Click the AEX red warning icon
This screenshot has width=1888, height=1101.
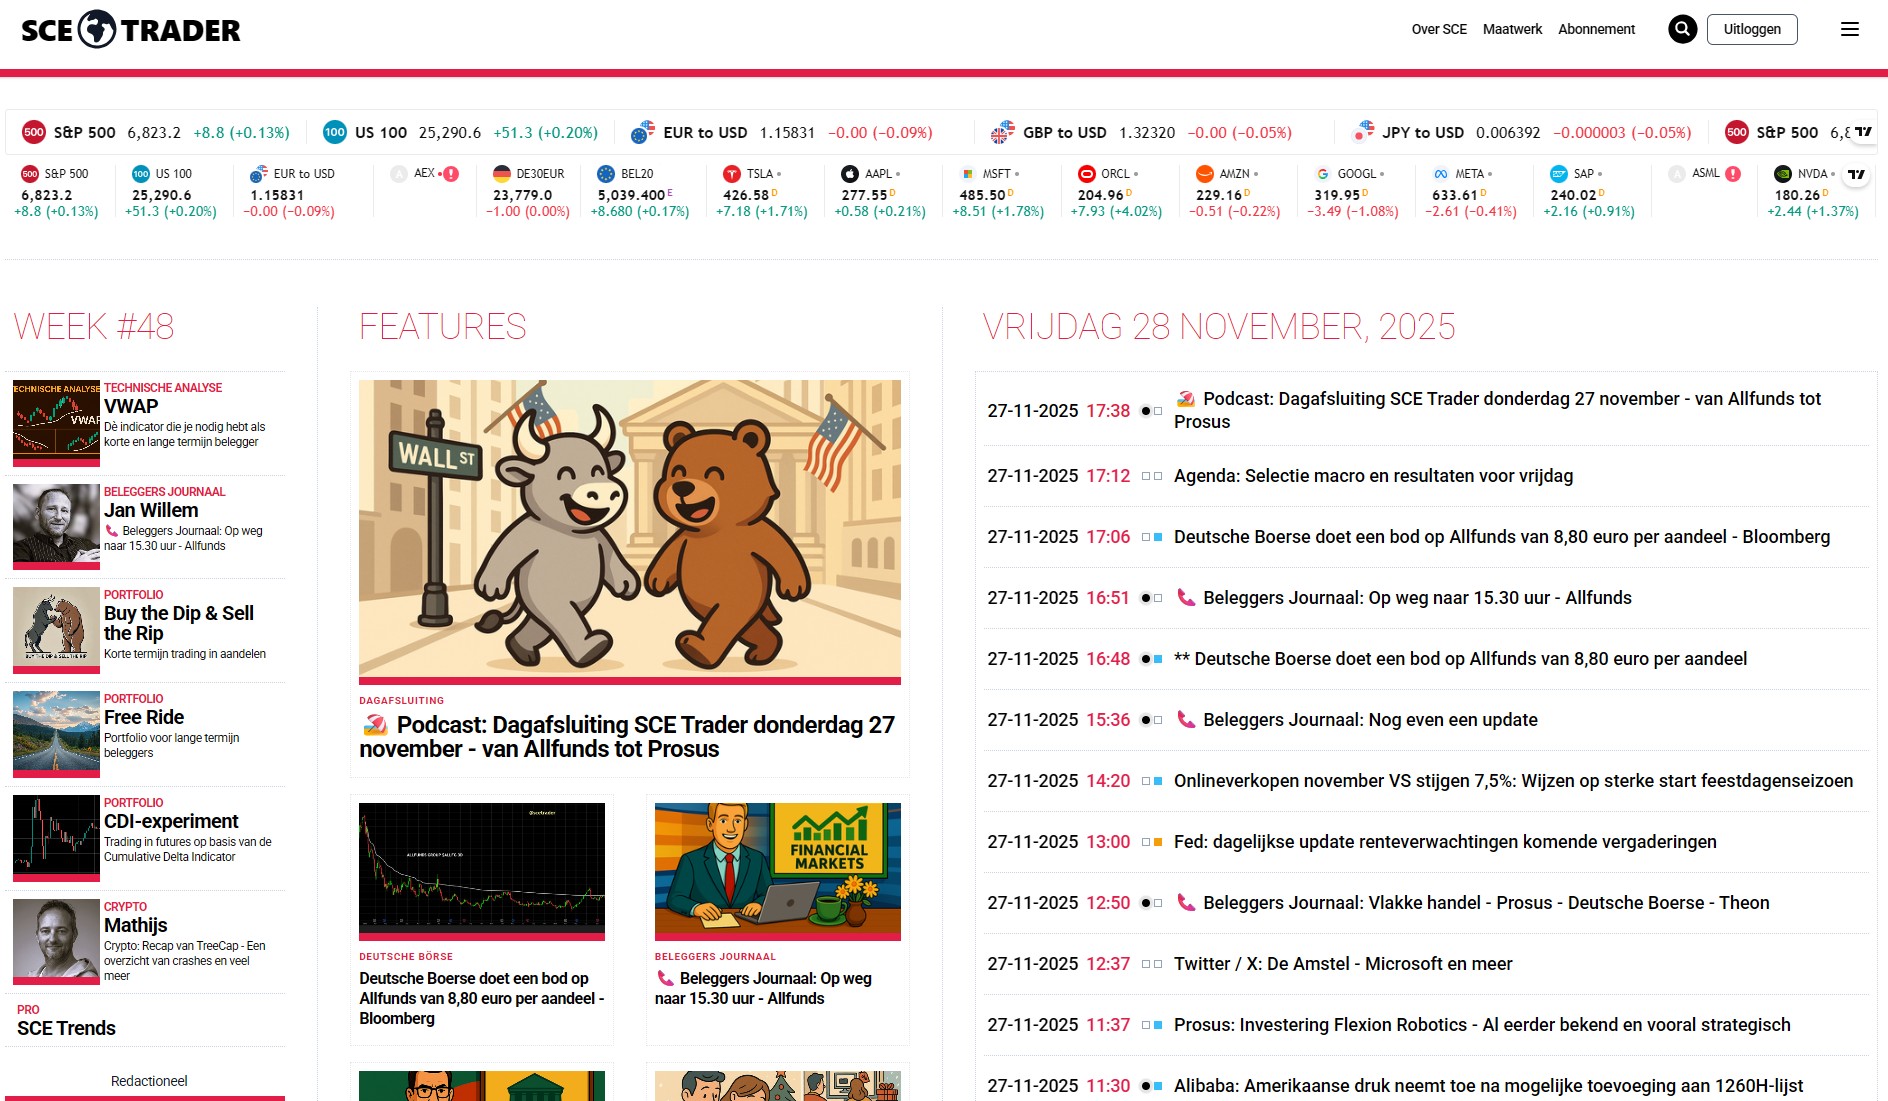tap(451, 174)
